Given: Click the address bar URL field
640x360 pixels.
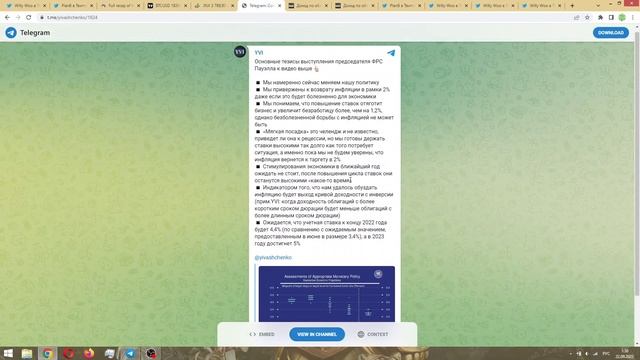Looking at the screenshot, I should 306,18.
